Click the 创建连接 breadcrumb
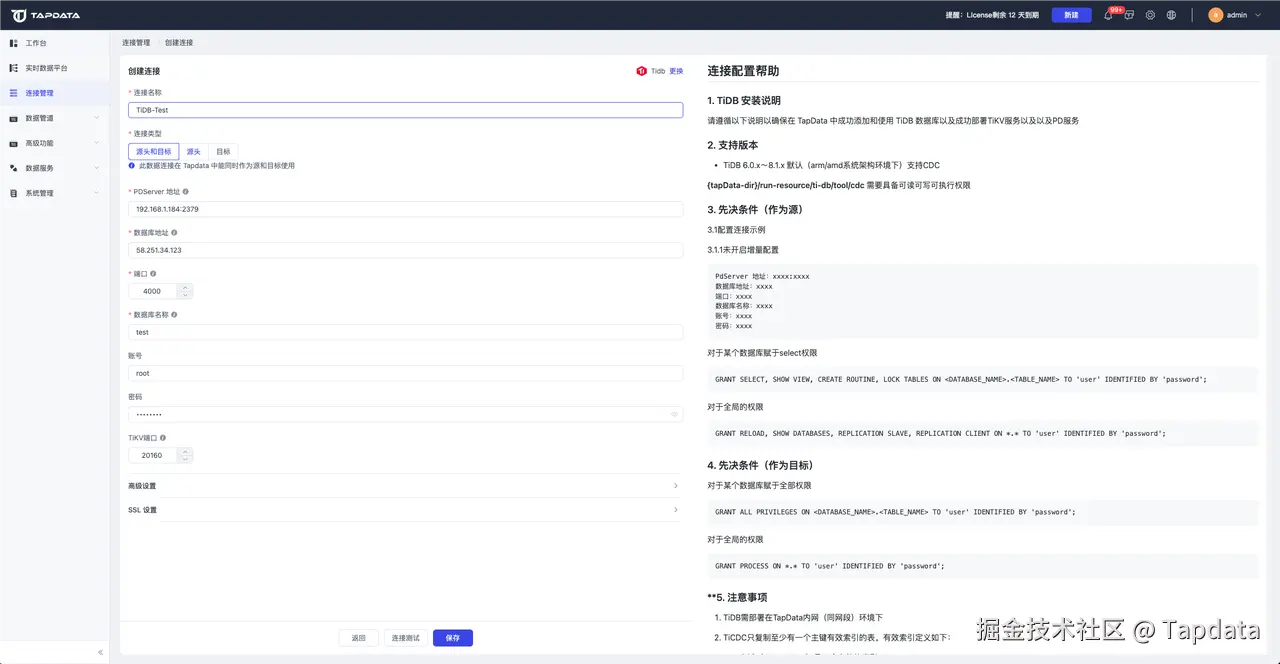This screenshot has width=1280, height=664. [x=179, y=43]
